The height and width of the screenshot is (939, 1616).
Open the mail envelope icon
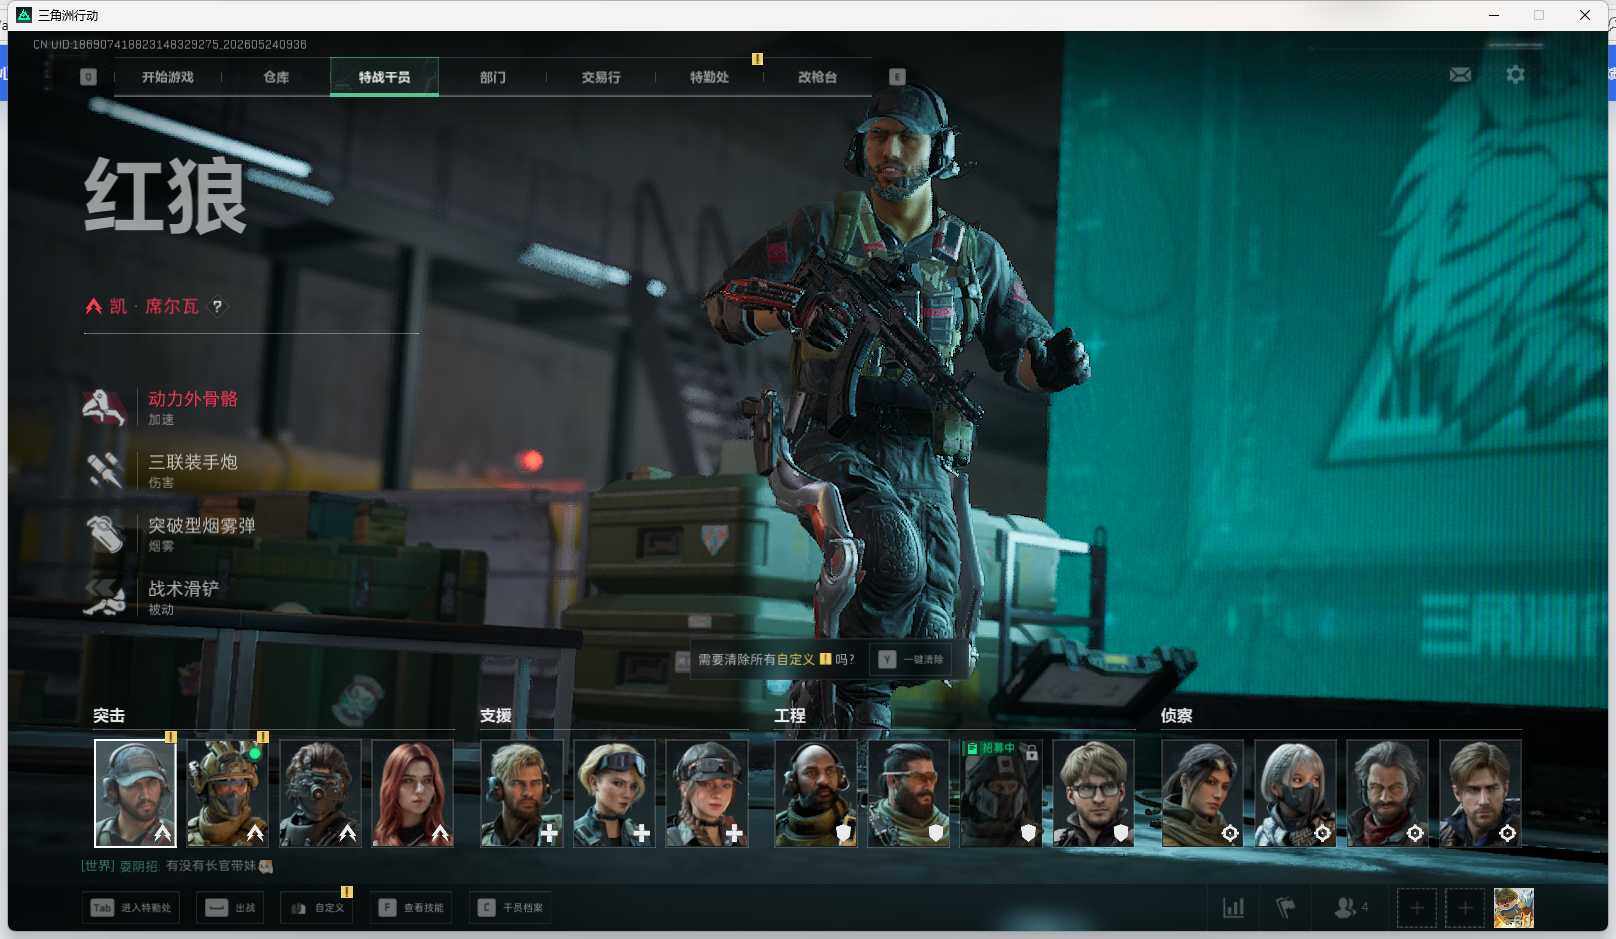point(1460,75)
